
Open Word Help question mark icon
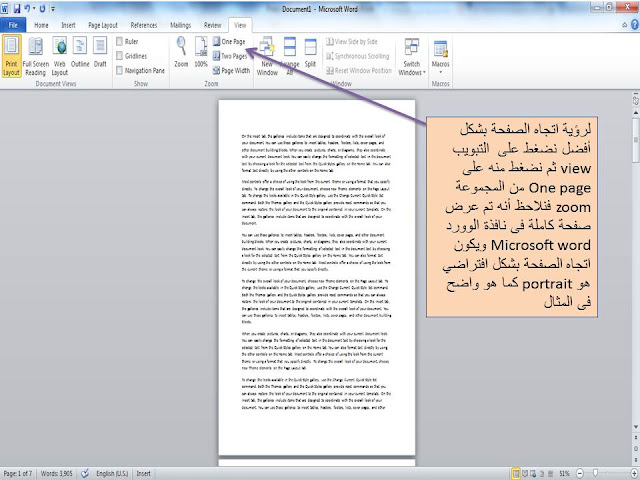(x=635, y=25)
